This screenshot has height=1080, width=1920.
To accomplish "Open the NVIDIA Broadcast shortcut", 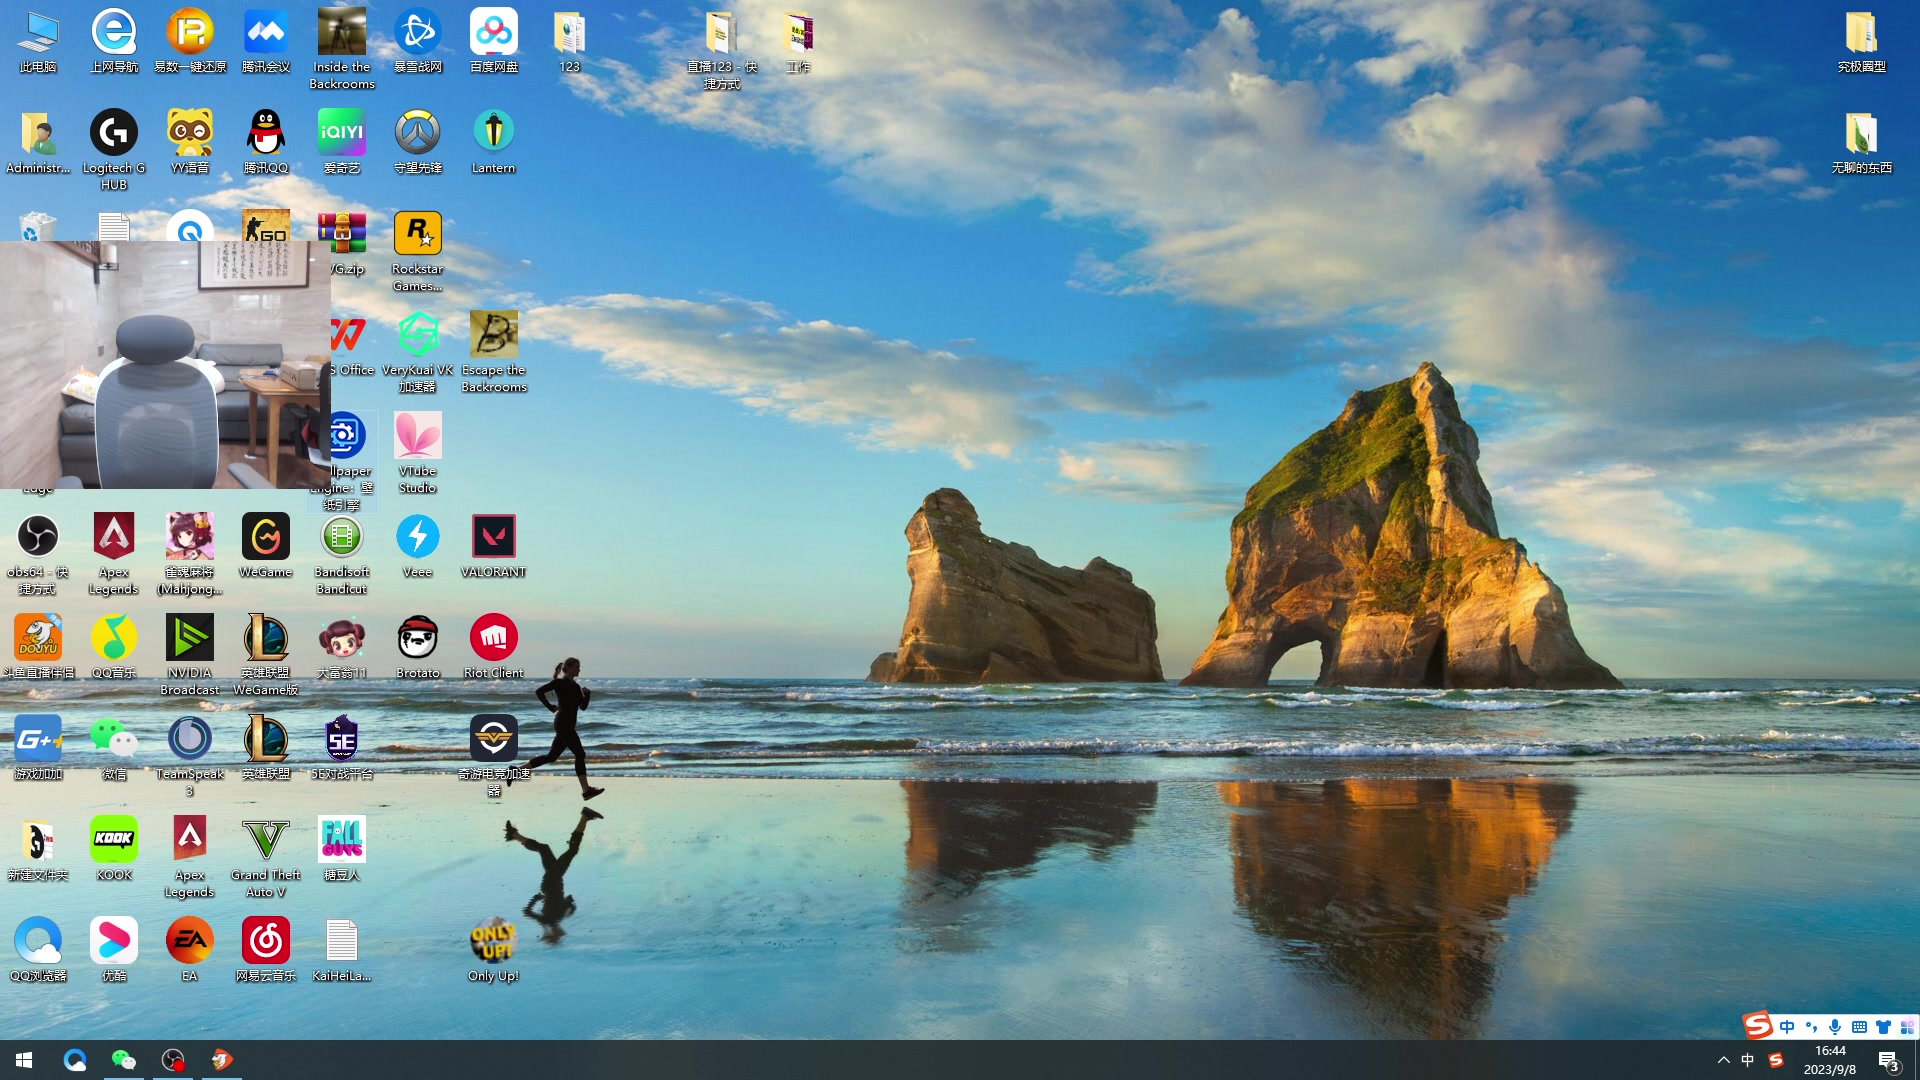I will click(x=189, y=638).
